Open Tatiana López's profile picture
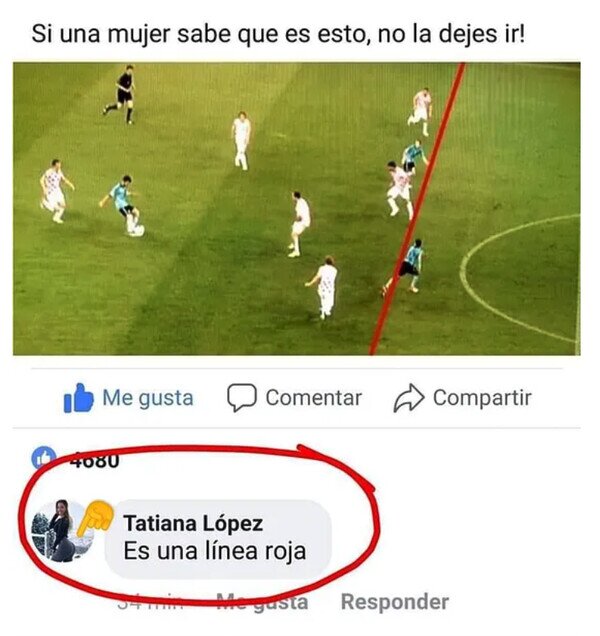The width and height of the screenshot is (600, 636). click(62, 531)
